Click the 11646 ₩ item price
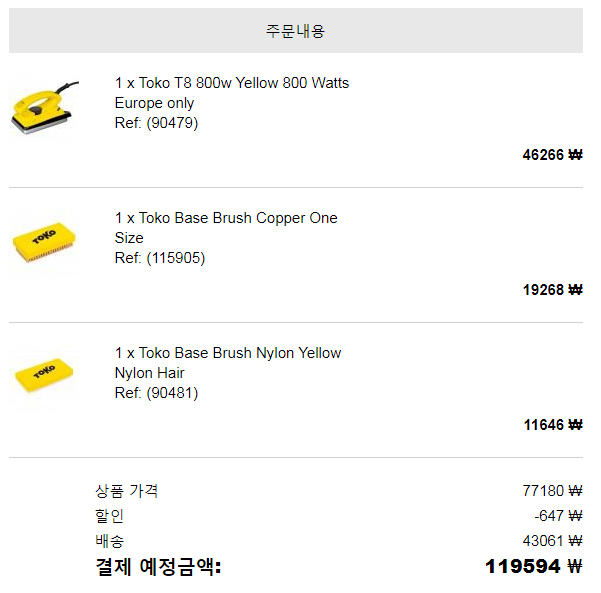This screenshot has height=593, width=601. tap(553, 425)
